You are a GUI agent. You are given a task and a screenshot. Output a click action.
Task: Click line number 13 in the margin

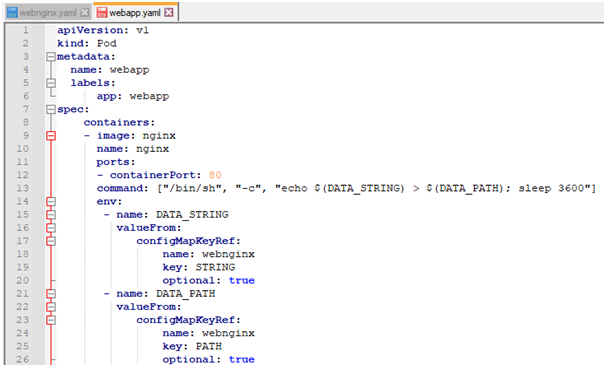click(22, 189)
